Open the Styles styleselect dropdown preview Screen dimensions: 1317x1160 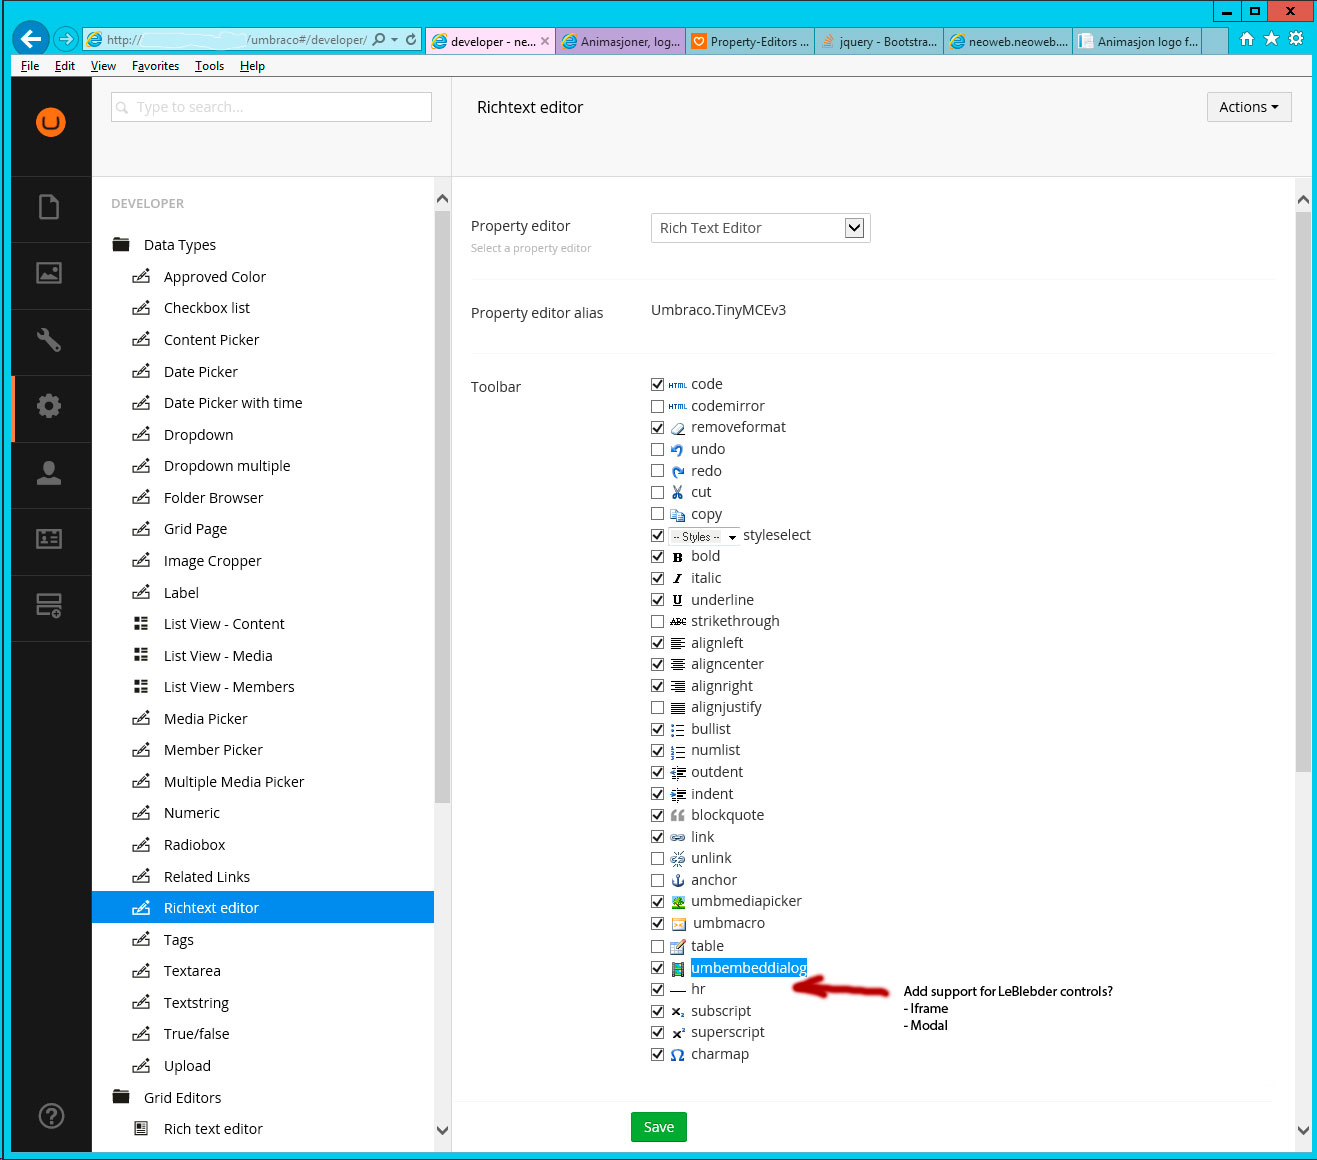[704, 537]
